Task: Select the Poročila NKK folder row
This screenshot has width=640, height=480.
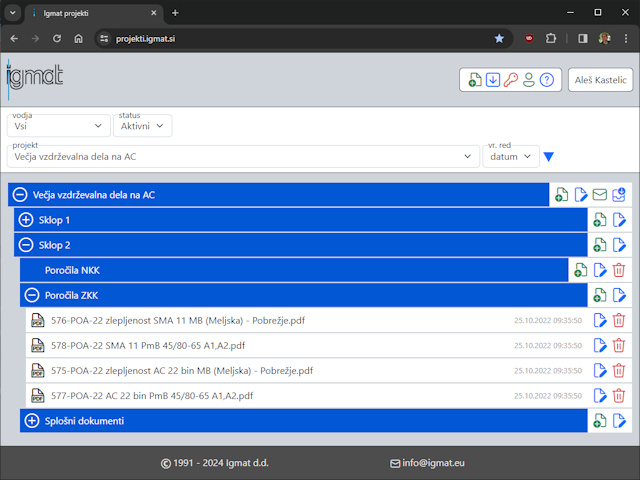Action: (294, 270)
